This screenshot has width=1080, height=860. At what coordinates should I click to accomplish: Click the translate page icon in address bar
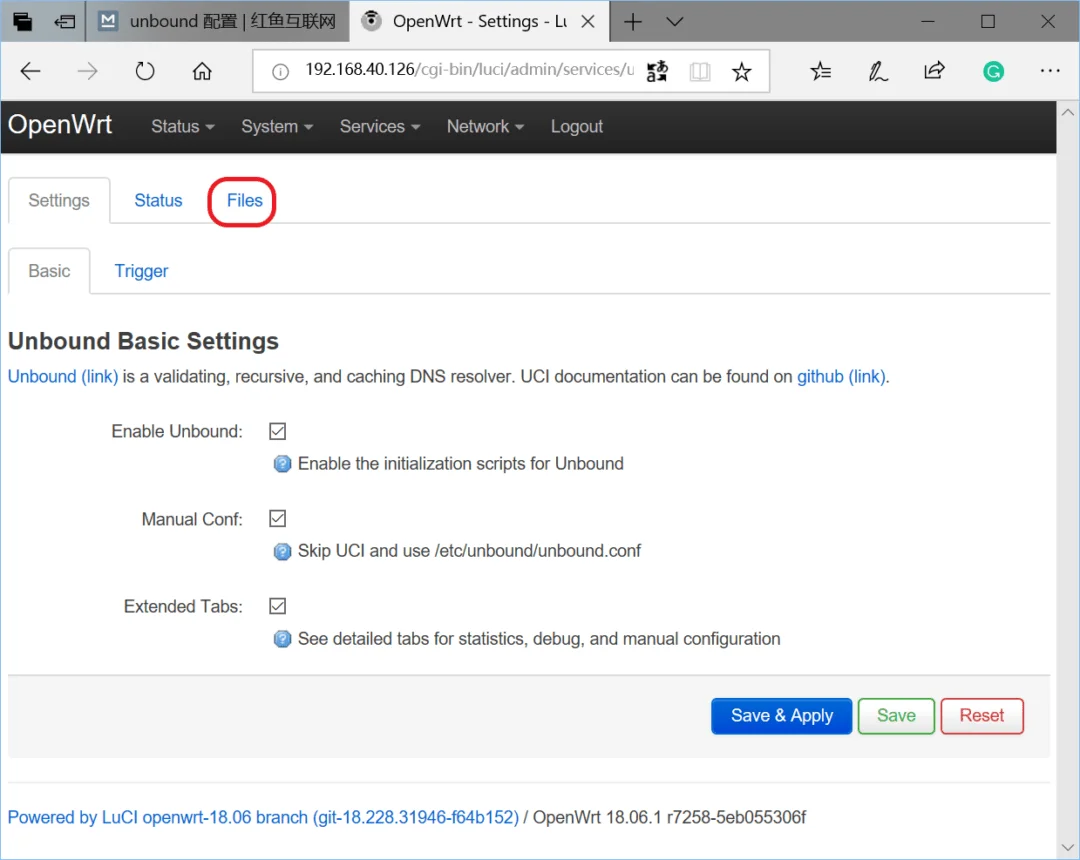point(657,71)
